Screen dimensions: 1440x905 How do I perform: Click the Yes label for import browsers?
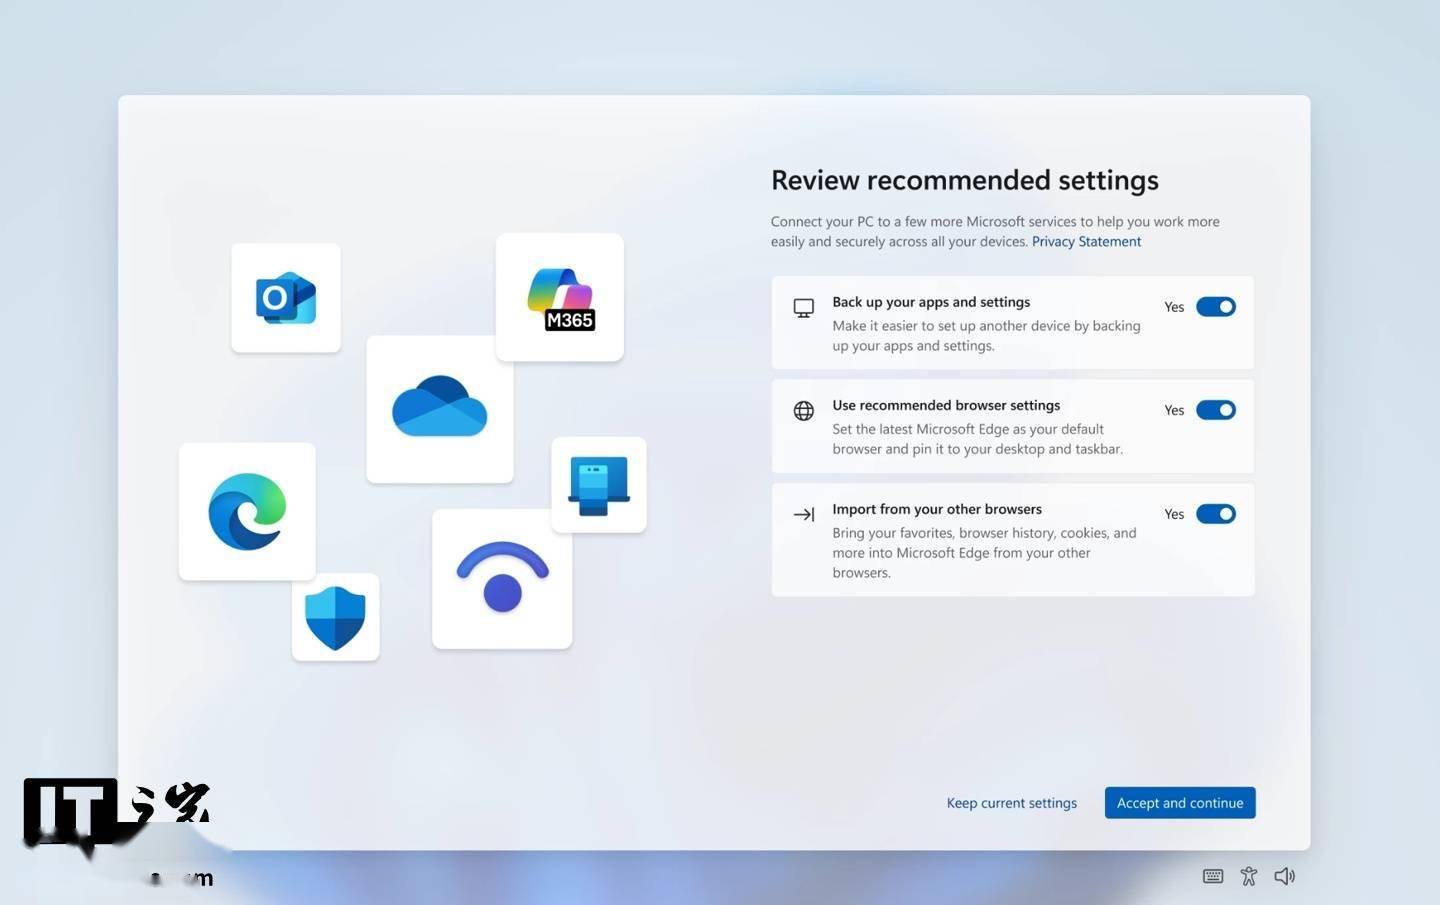click(1174, 514)
